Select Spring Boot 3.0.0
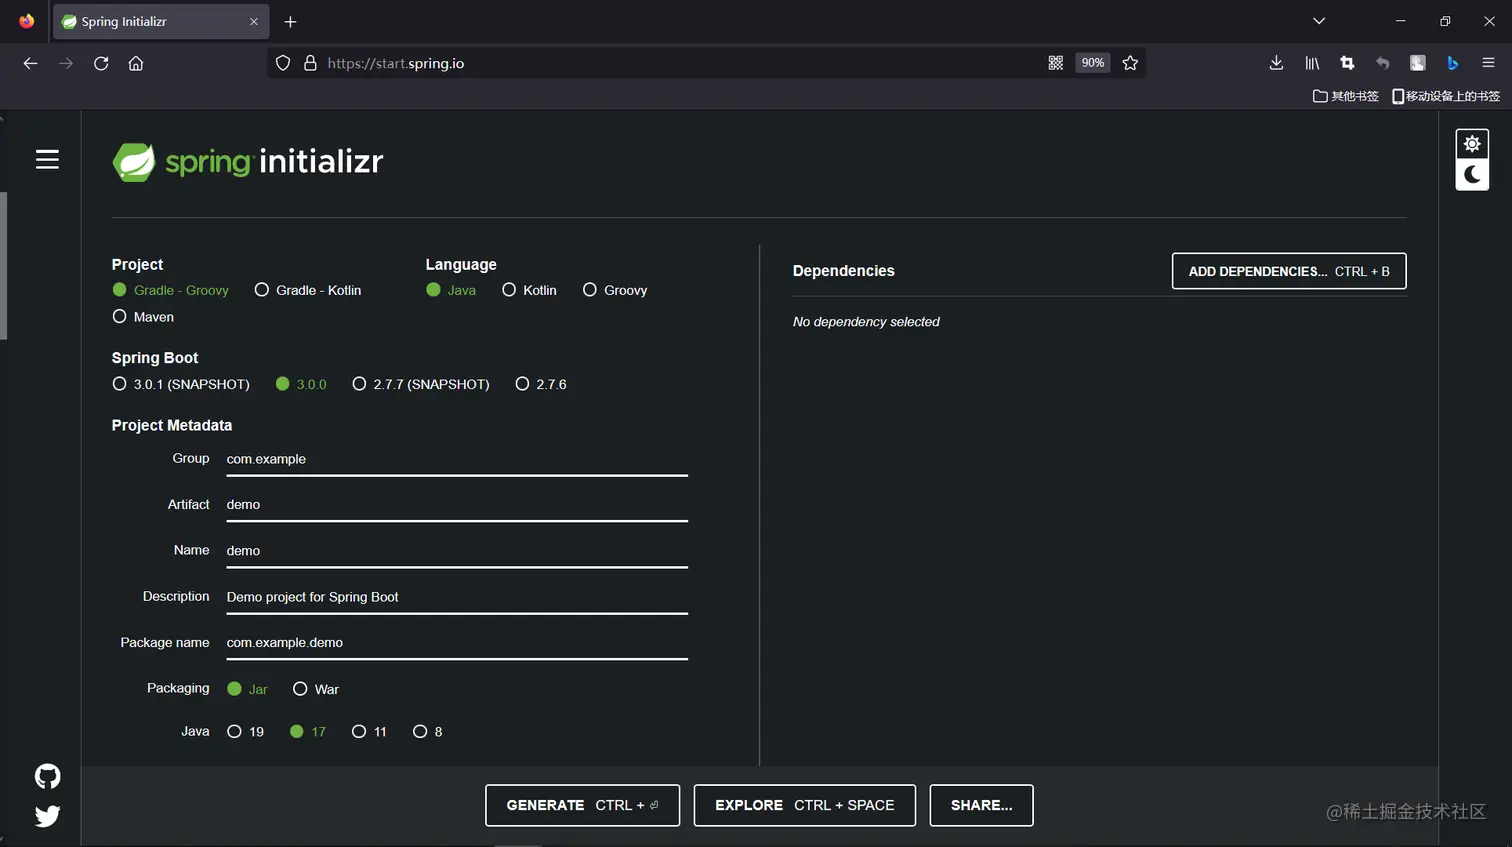The image size is (1512, 847). click(x=301, y=384)
